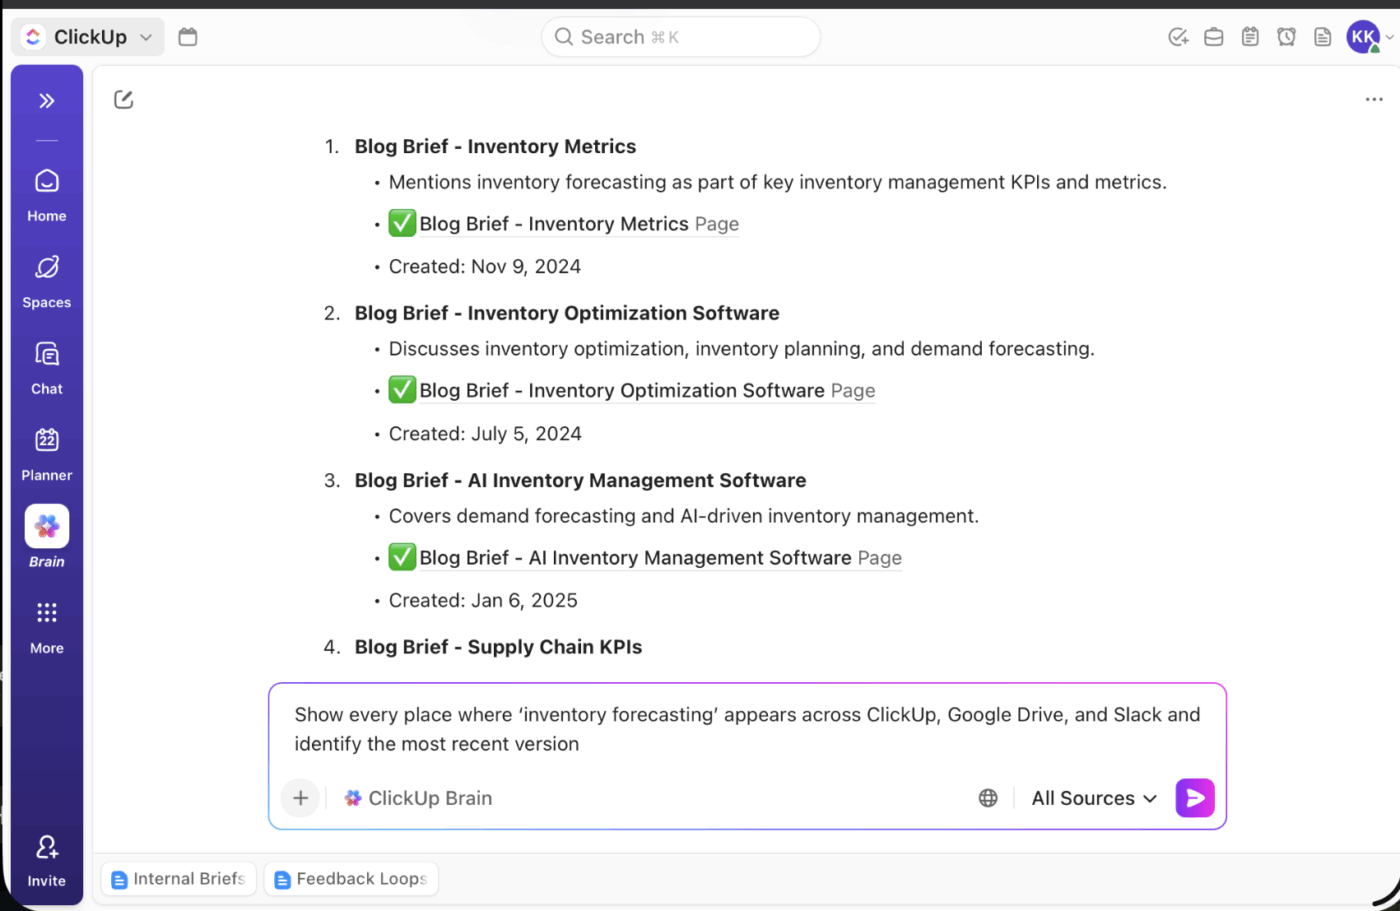The image size is (1400, 911).
Task: Toggle web search globe in message box
Action: 988,798
